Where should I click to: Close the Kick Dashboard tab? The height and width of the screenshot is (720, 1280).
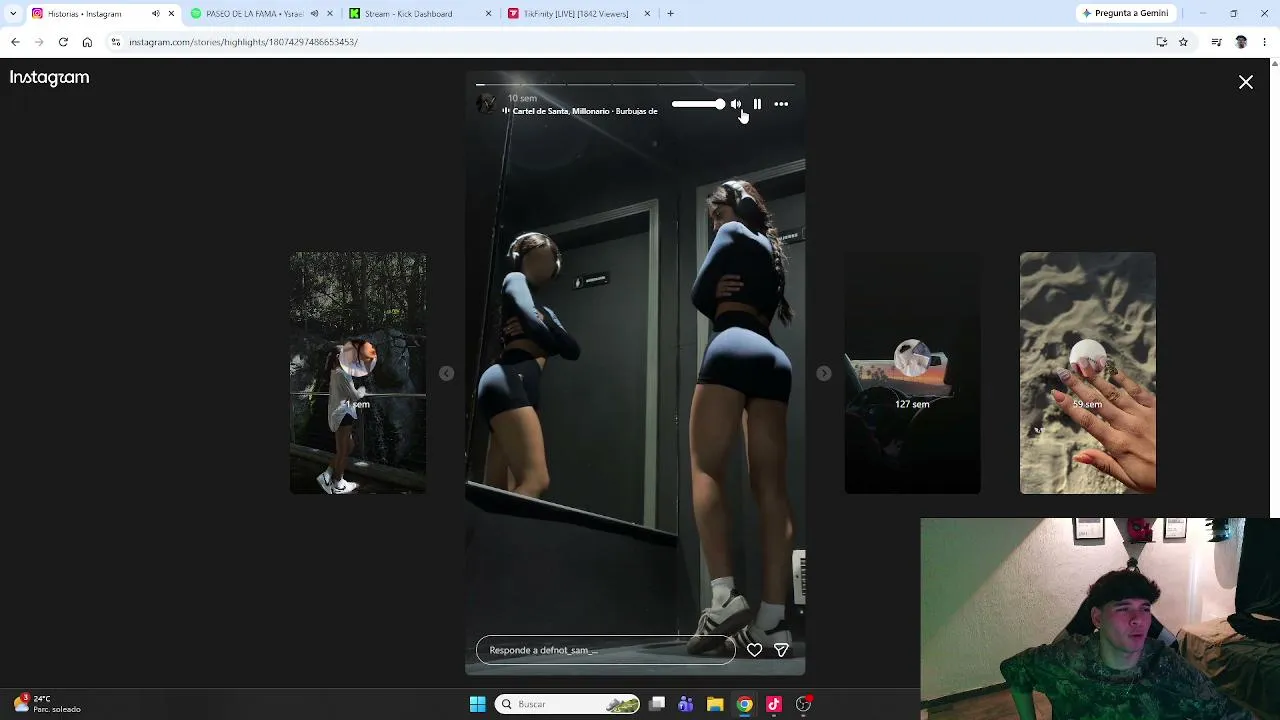(488, 14)
